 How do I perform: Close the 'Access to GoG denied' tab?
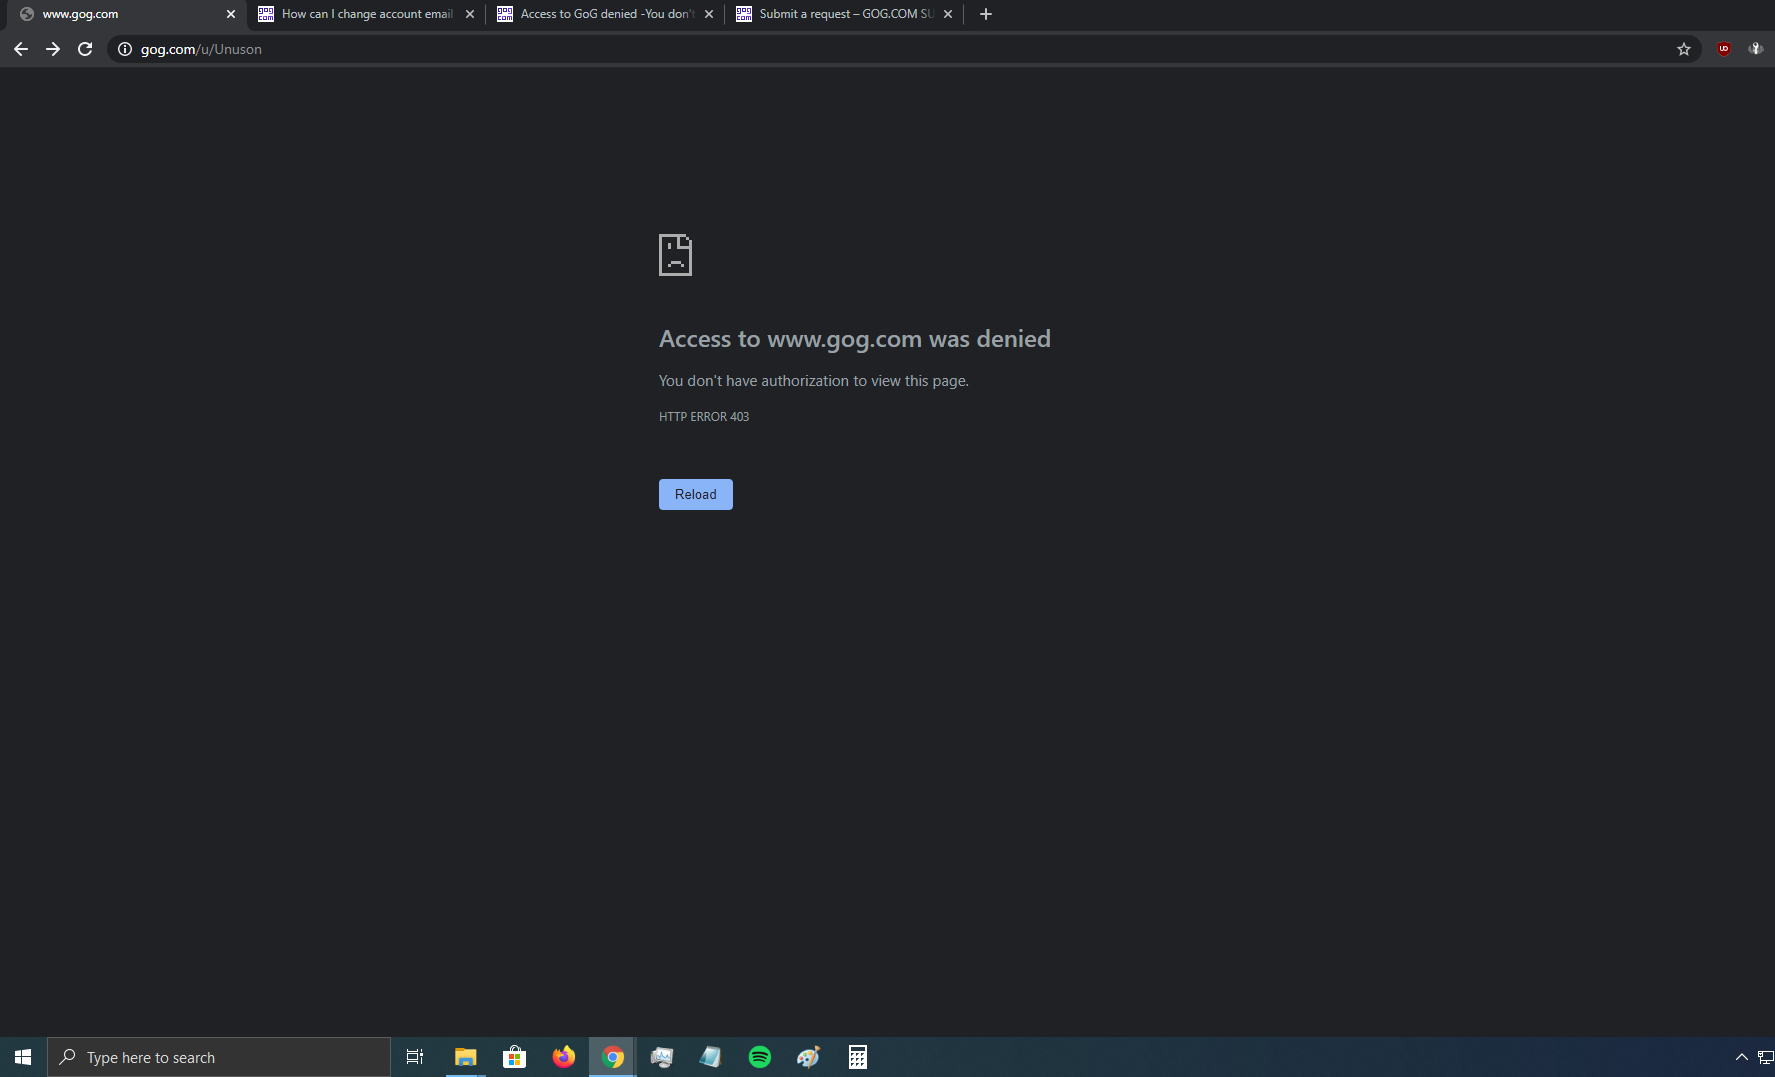[709, 14]
